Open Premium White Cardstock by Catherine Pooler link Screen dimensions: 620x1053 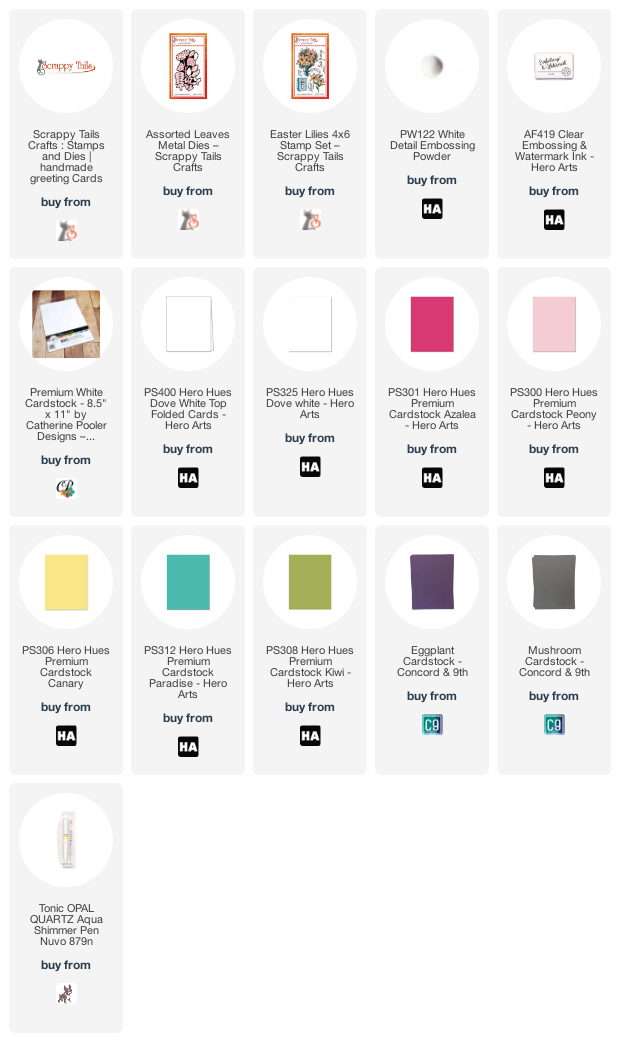[x=66, y=414]
